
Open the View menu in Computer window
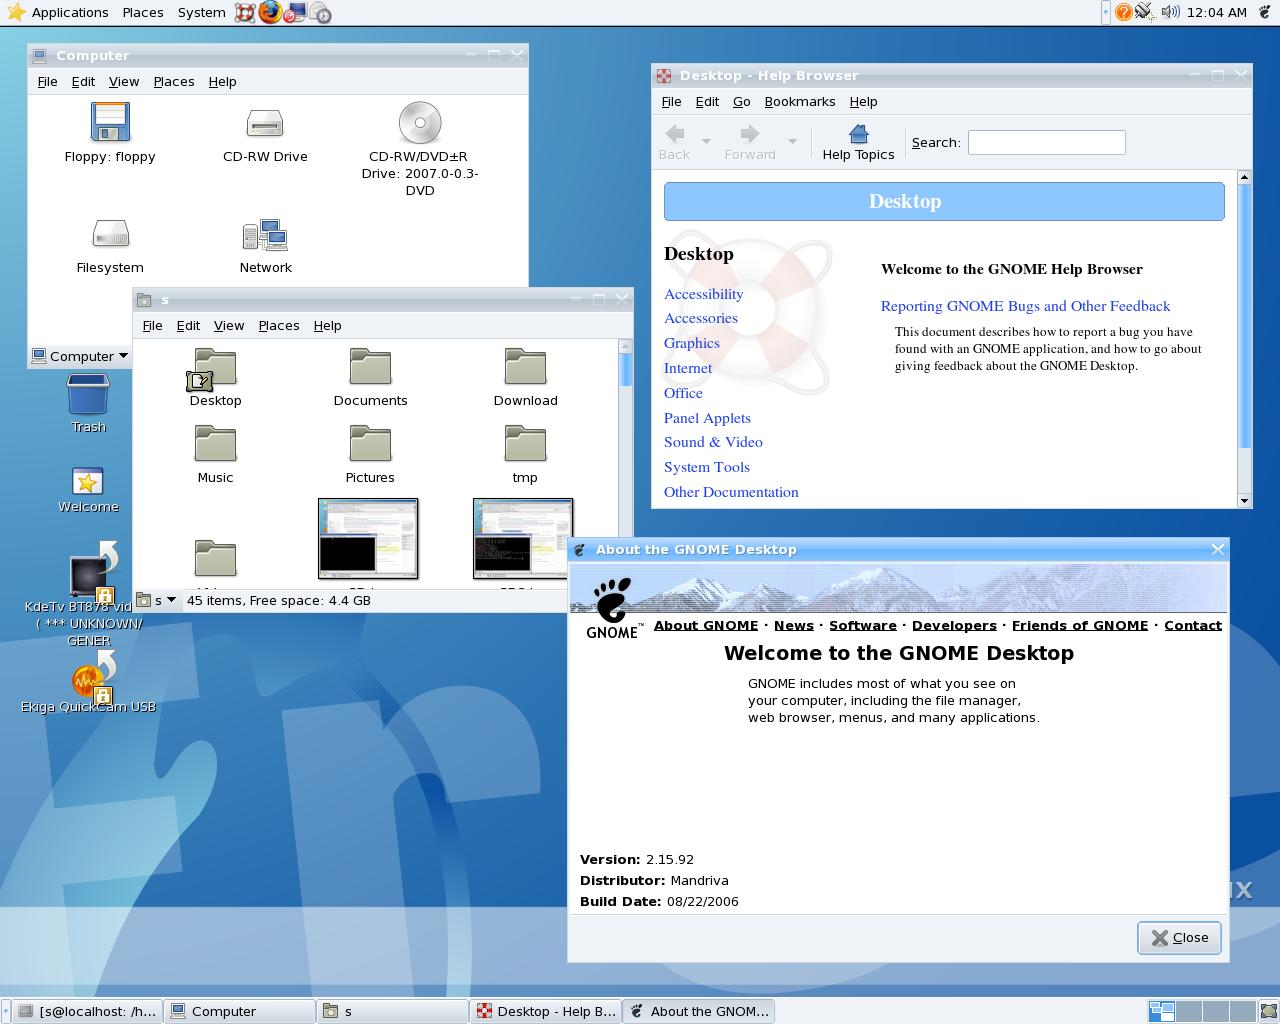(124, 81)
